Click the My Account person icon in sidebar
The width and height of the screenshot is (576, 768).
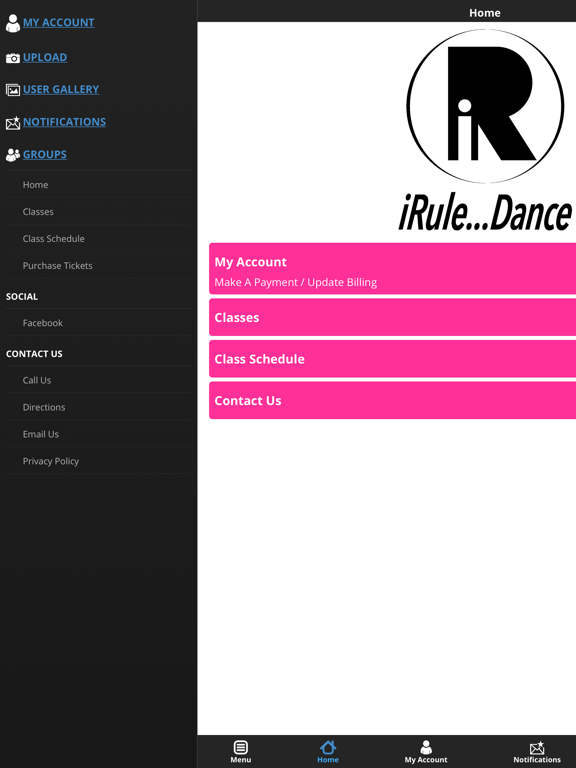point(13,23)
